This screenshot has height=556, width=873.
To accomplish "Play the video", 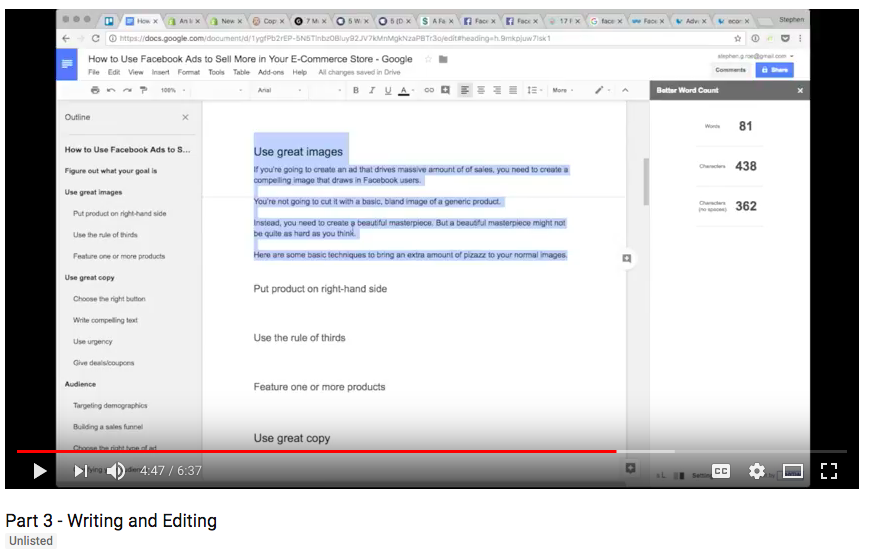I will point(40,471).
